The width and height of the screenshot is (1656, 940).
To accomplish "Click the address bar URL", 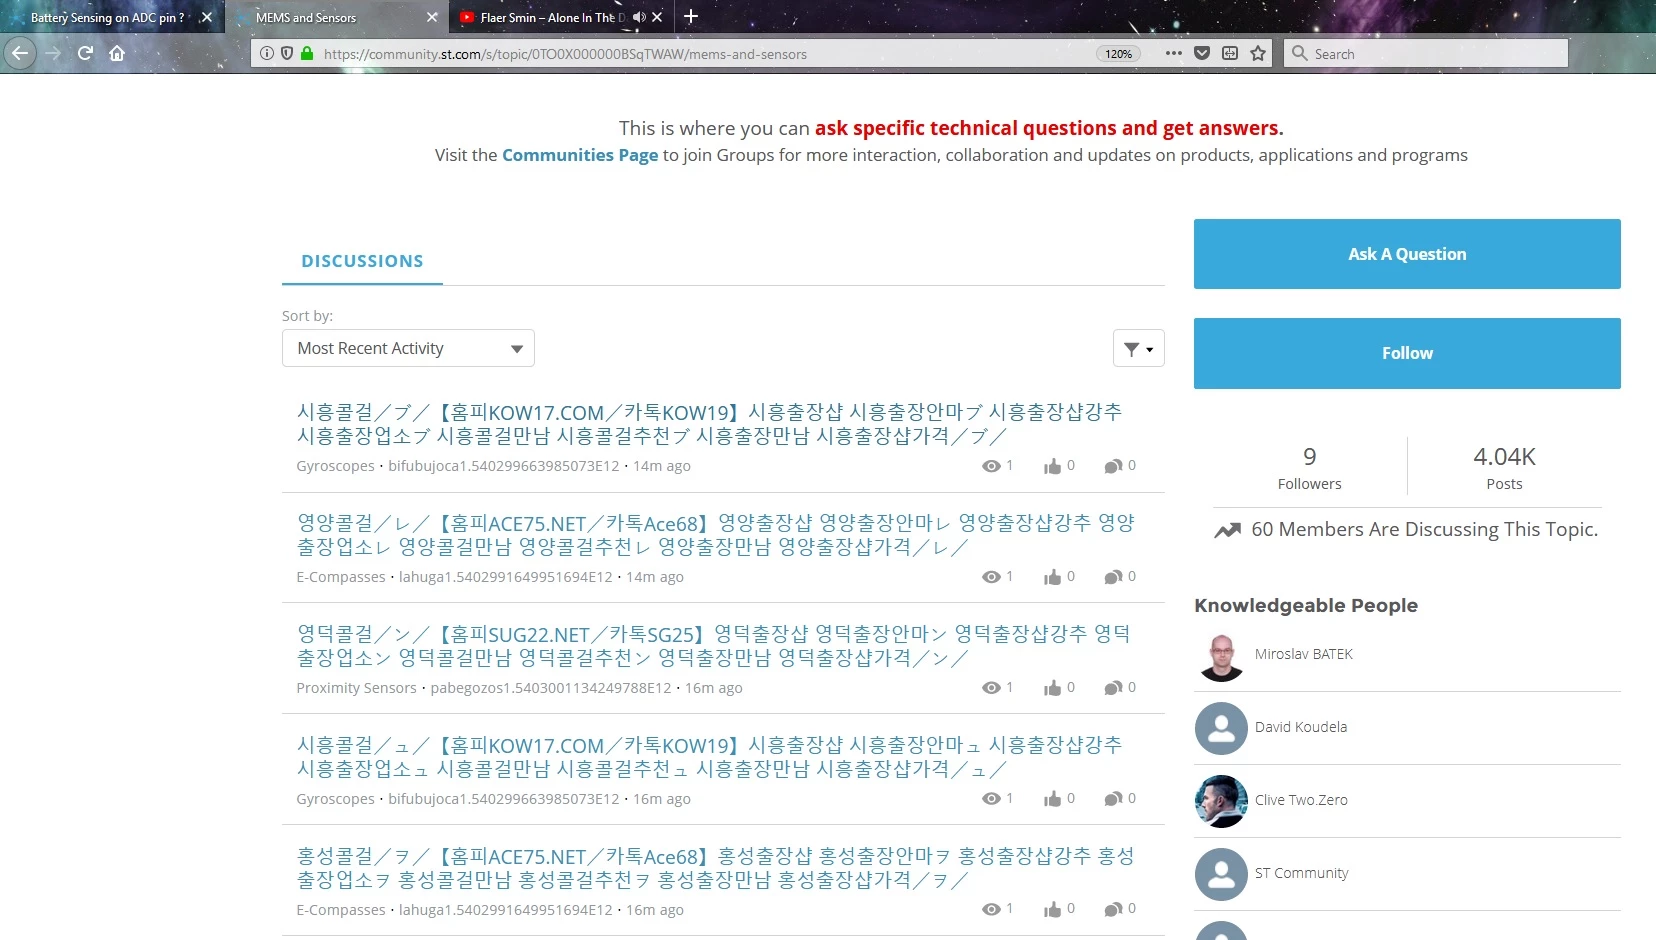I will point(565,54).
